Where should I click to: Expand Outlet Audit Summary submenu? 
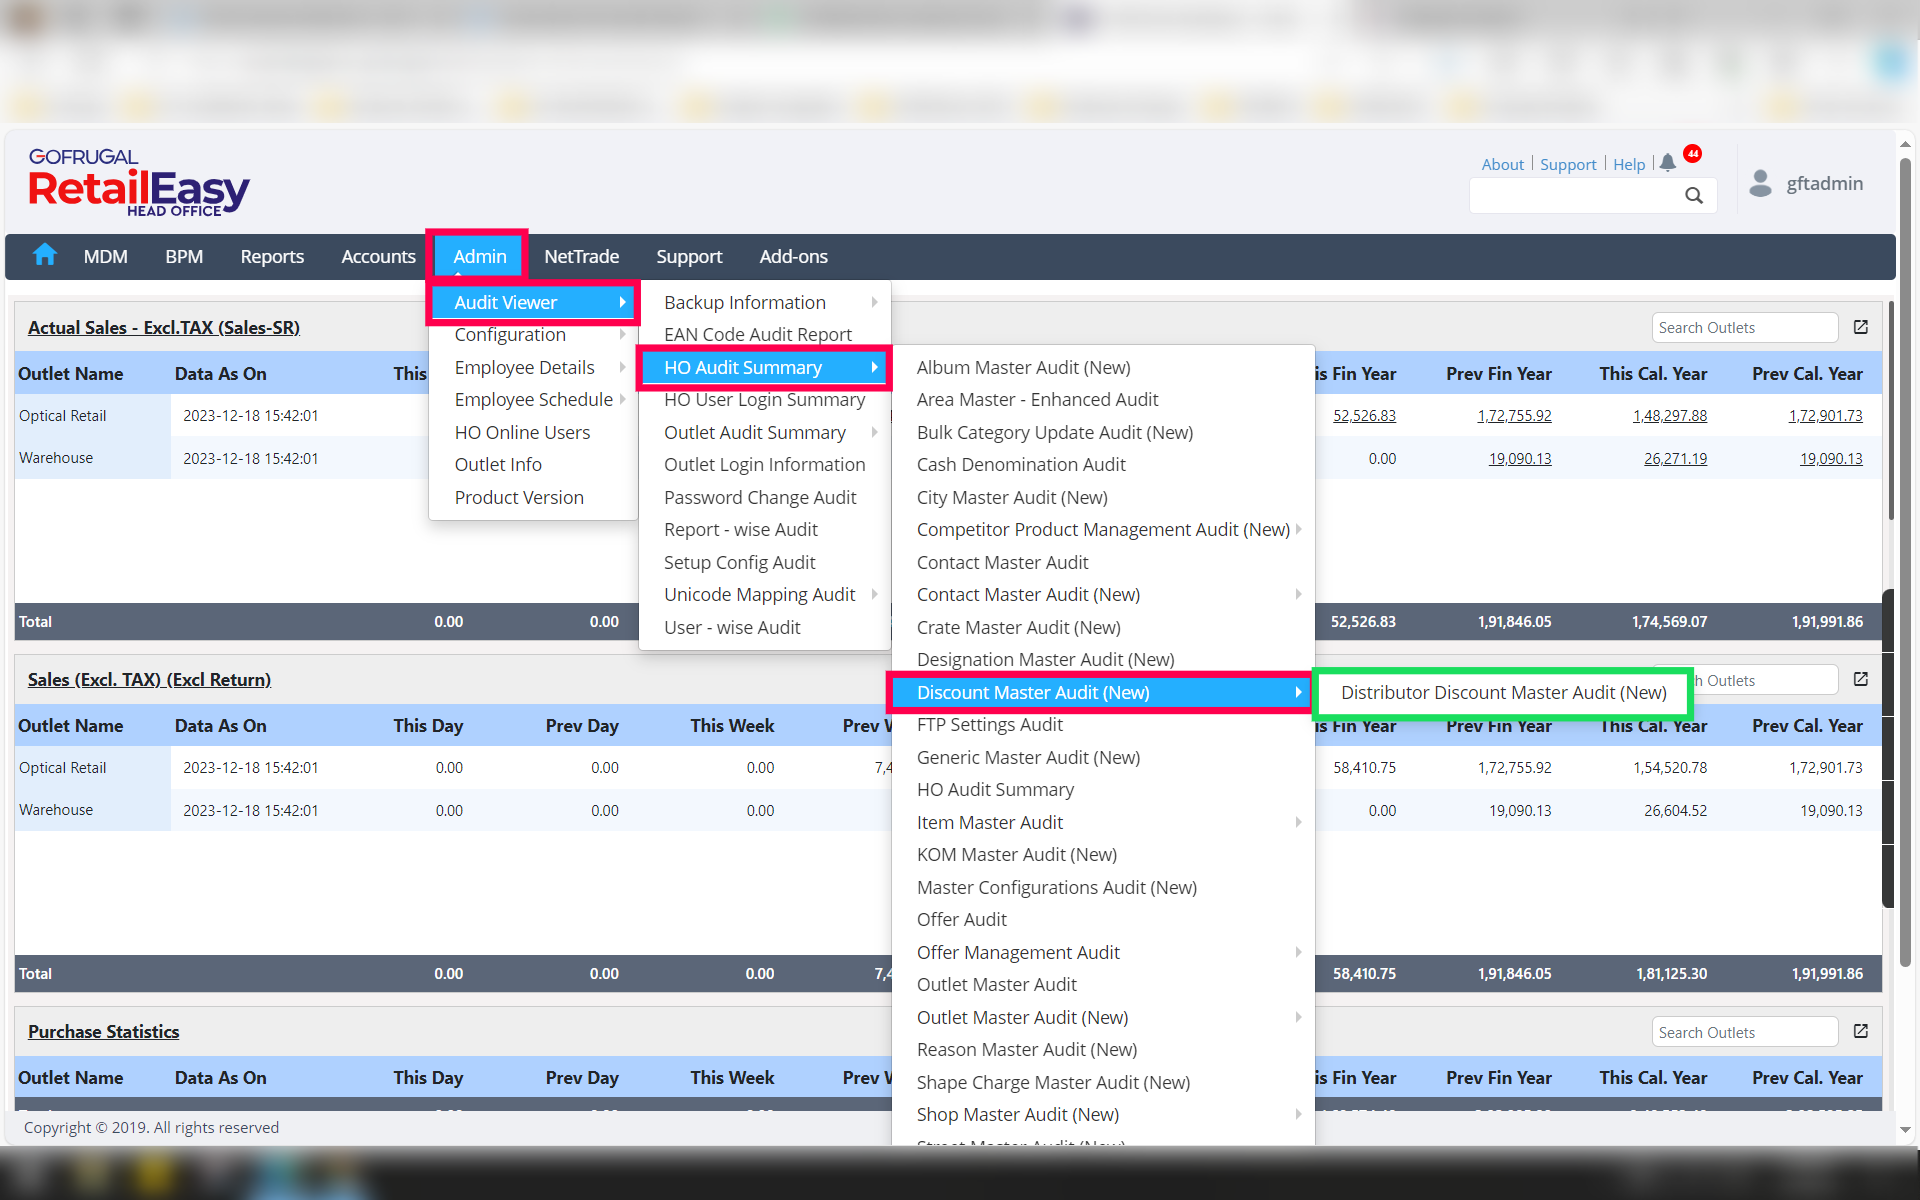tap(874, 432)
